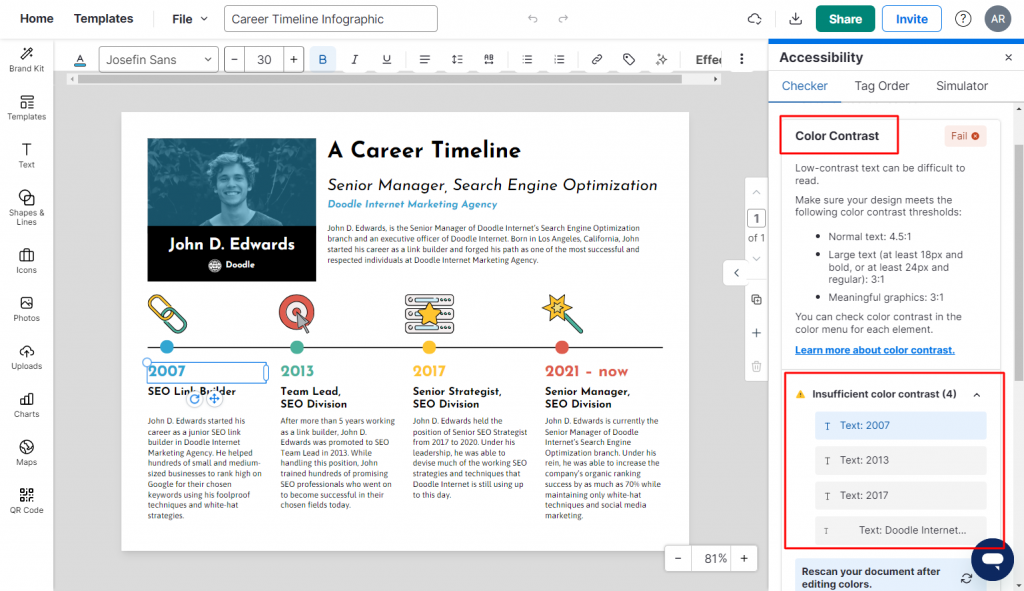The height and width of the screenshot is (591, 1024).
Task: Click the redo arrow
Action: pyautogui.click(x=563, y=19)
